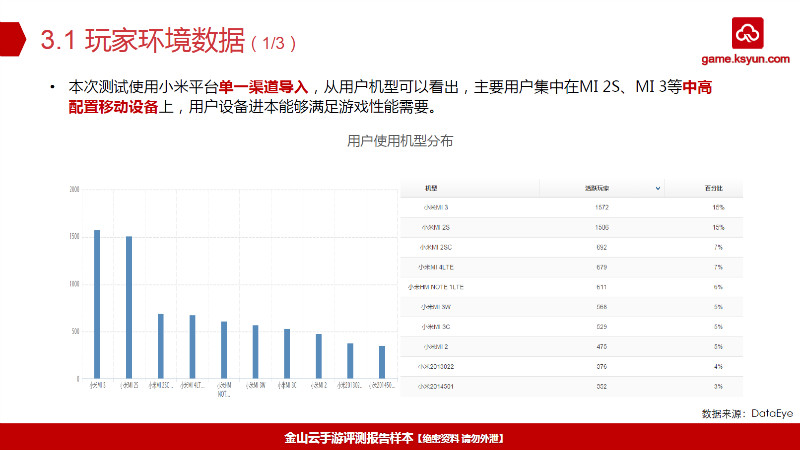Click the 475 active players value
Image resolution: width=800 pixels, height=450 pixels.
point(602,347)
